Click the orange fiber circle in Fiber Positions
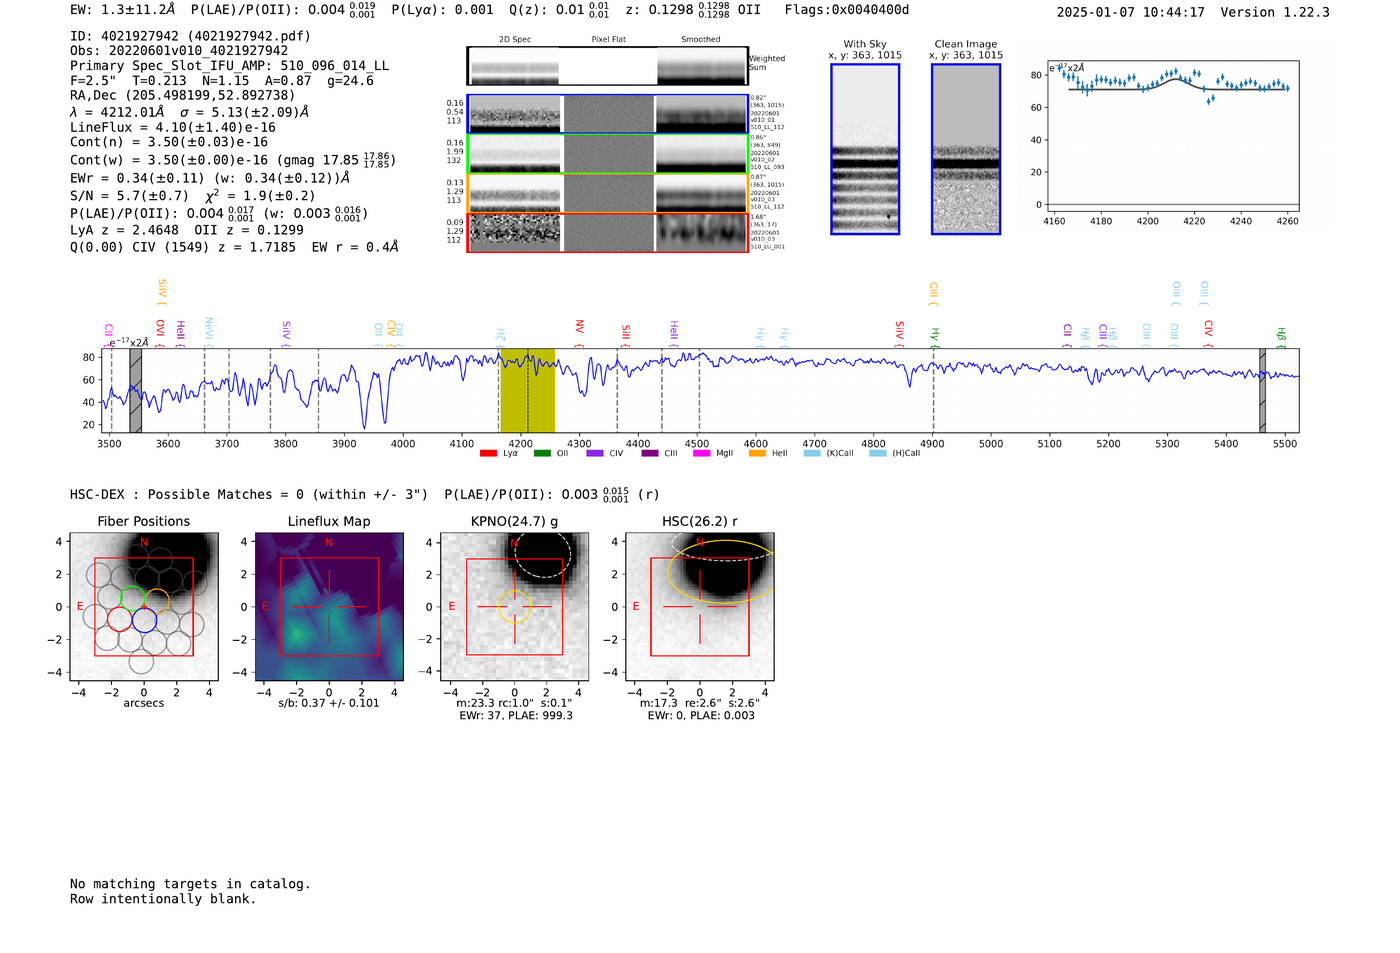 click(157, 601)
